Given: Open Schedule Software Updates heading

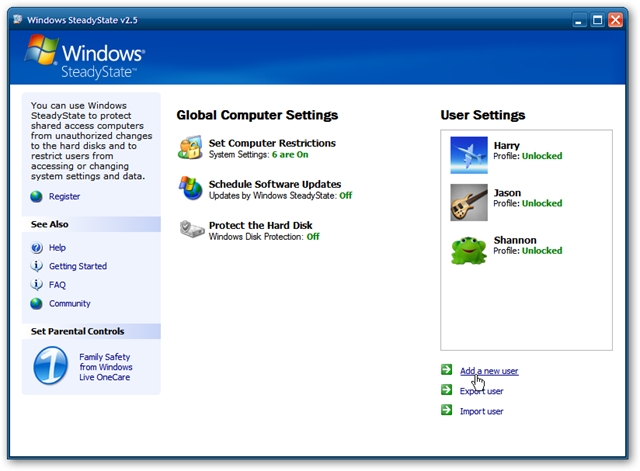Looking at the screenshot, I should (x=275, y=184).
